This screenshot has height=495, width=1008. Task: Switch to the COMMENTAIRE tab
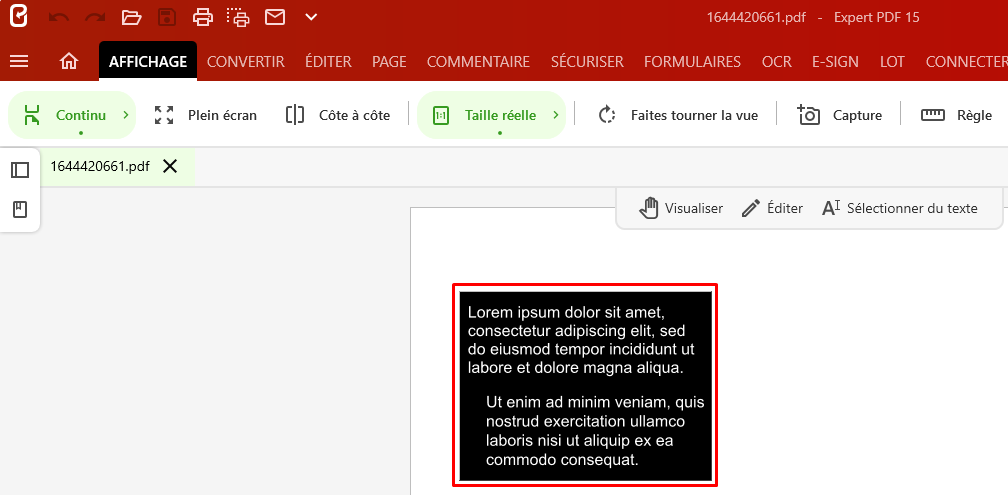click(478, 62)
